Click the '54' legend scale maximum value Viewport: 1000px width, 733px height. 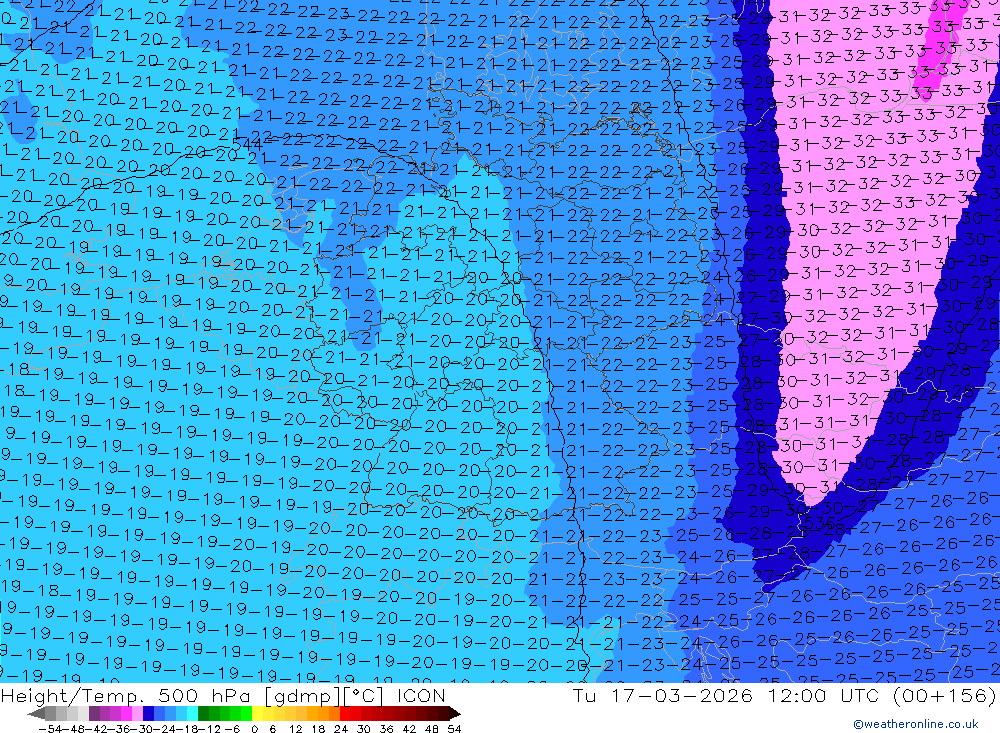pos(454,729)
